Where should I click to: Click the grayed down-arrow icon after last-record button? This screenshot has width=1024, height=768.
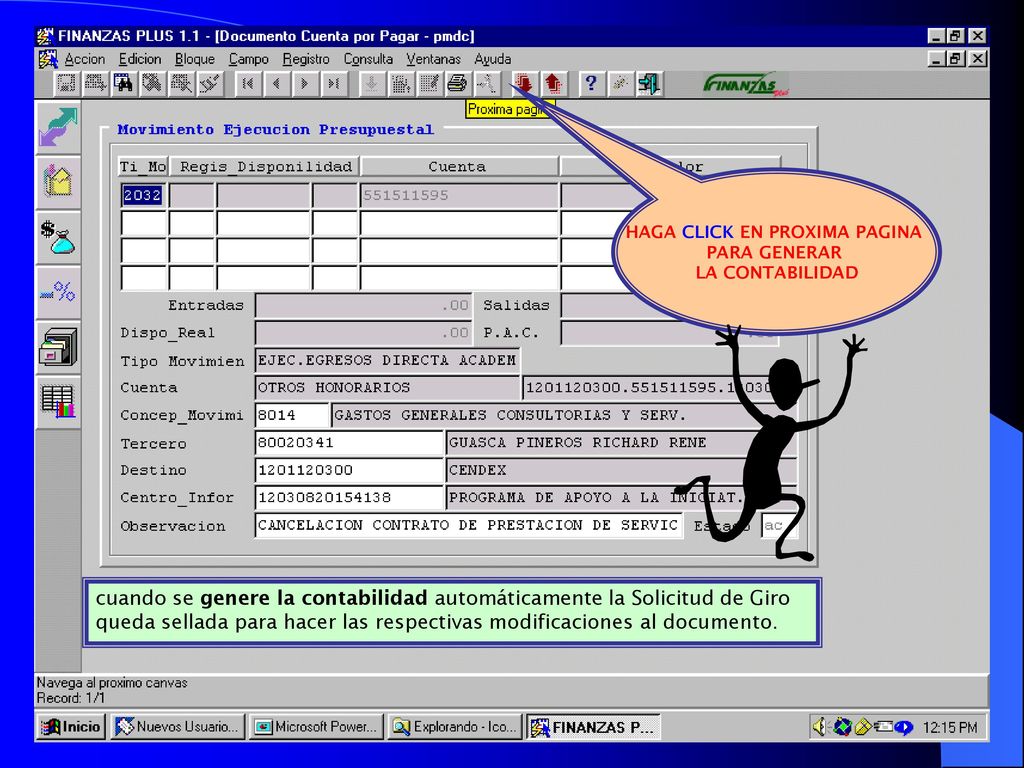(371, 84)
